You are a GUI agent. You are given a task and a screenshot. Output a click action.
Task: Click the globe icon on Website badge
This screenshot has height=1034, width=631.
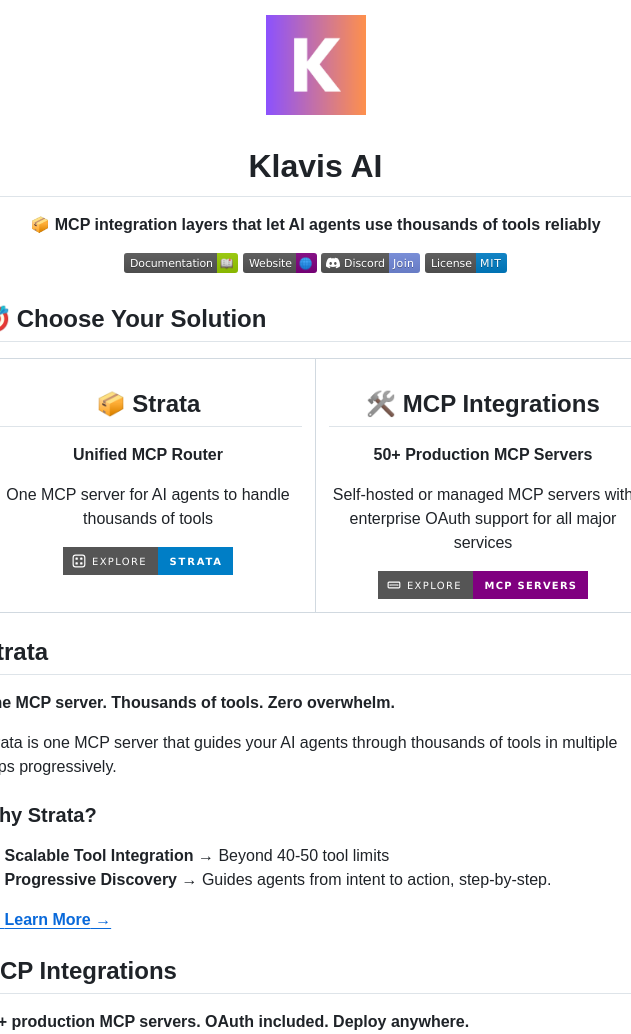pos(306,263)
